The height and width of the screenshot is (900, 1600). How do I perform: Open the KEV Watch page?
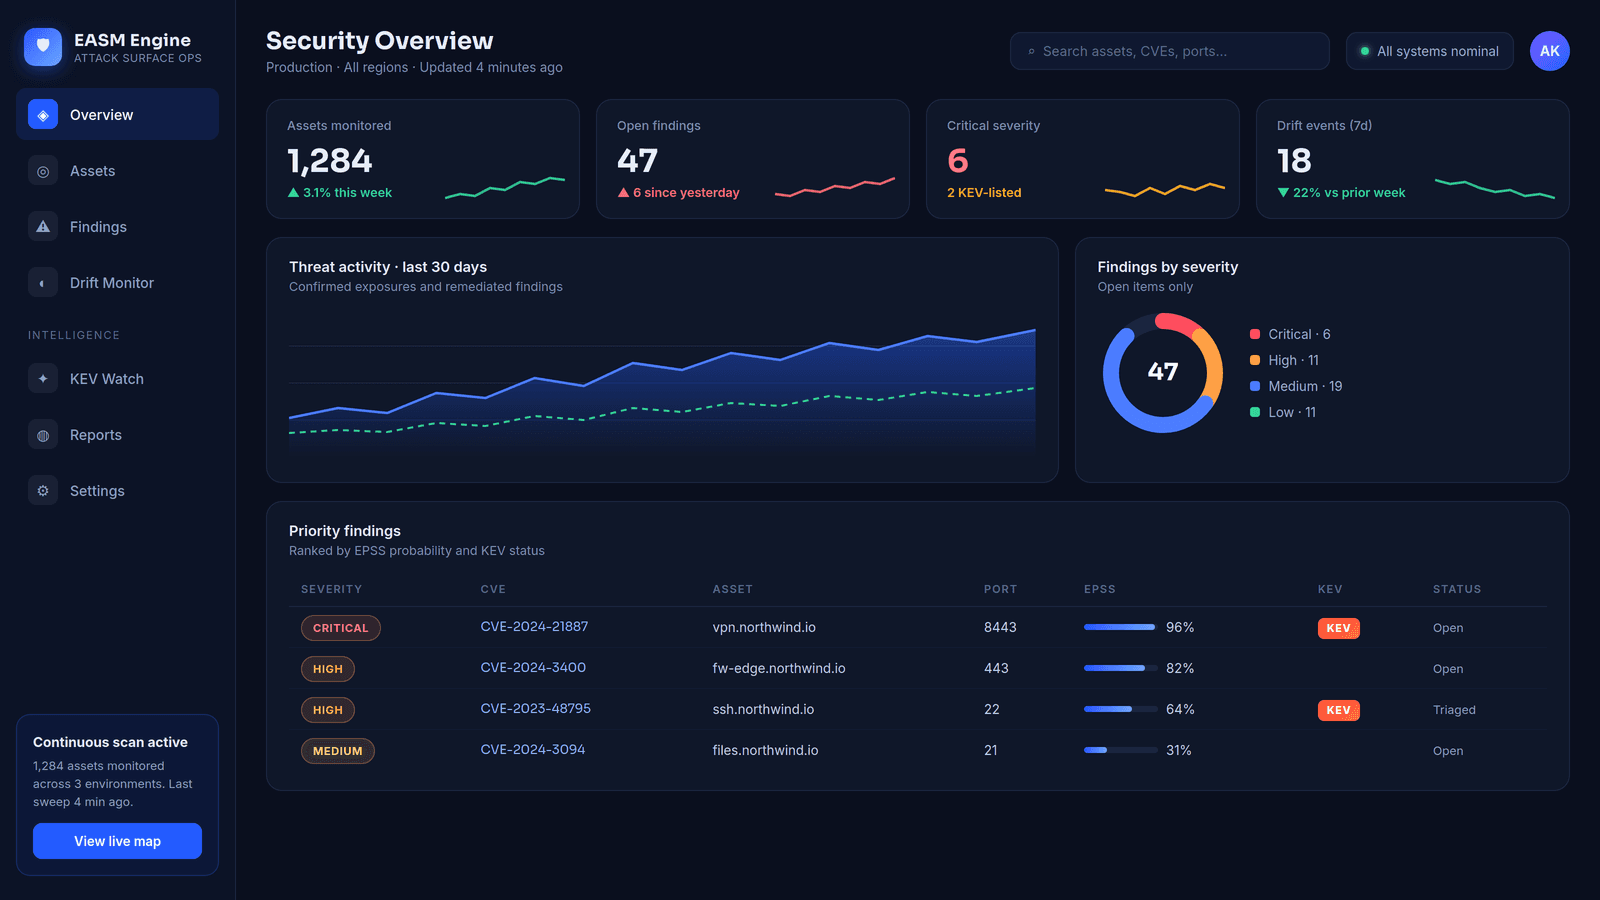tap(117, 379)
